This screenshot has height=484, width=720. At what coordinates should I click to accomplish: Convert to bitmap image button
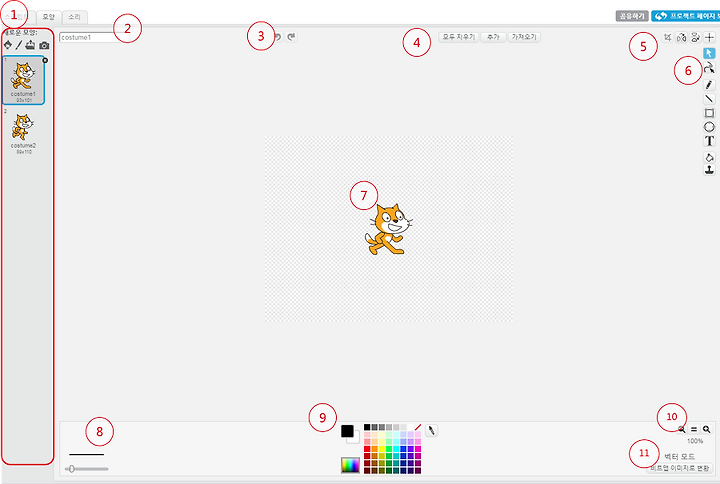point(680,468)
